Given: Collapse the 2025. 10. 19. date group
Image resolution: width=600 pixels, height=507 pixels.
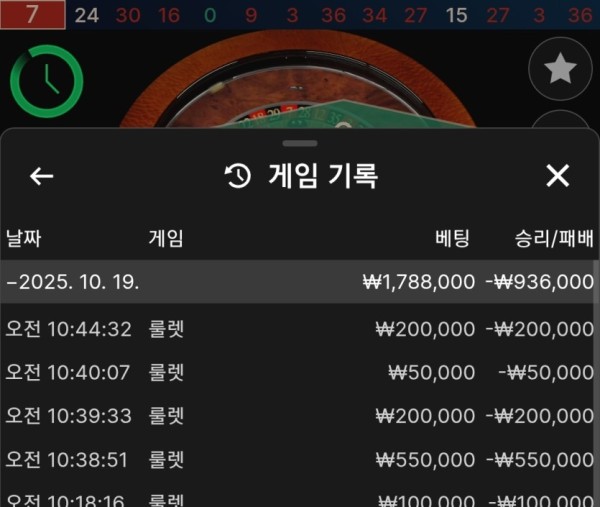Looking at the screenshot, I should (x=297, y=282).
